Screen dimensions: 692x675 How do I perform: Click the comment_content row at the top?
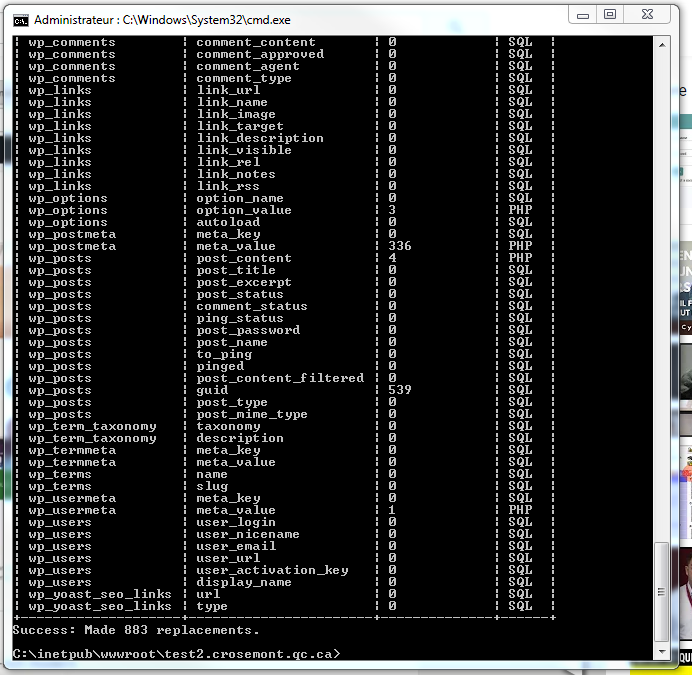(x=255, y=42)
